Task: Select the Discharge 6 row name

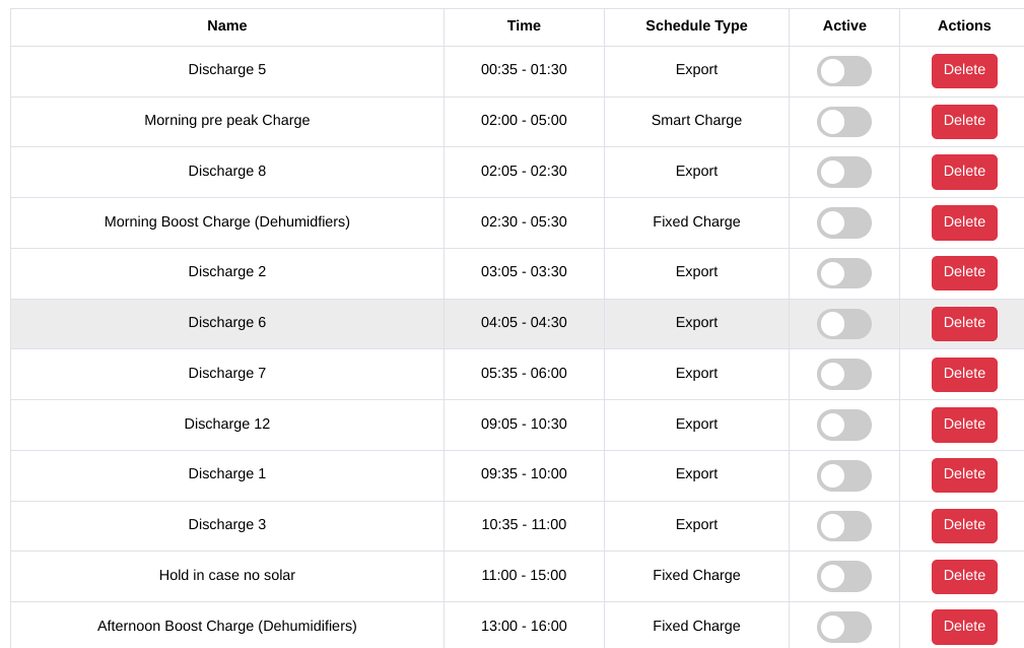Action: click(x=227, y=323)
